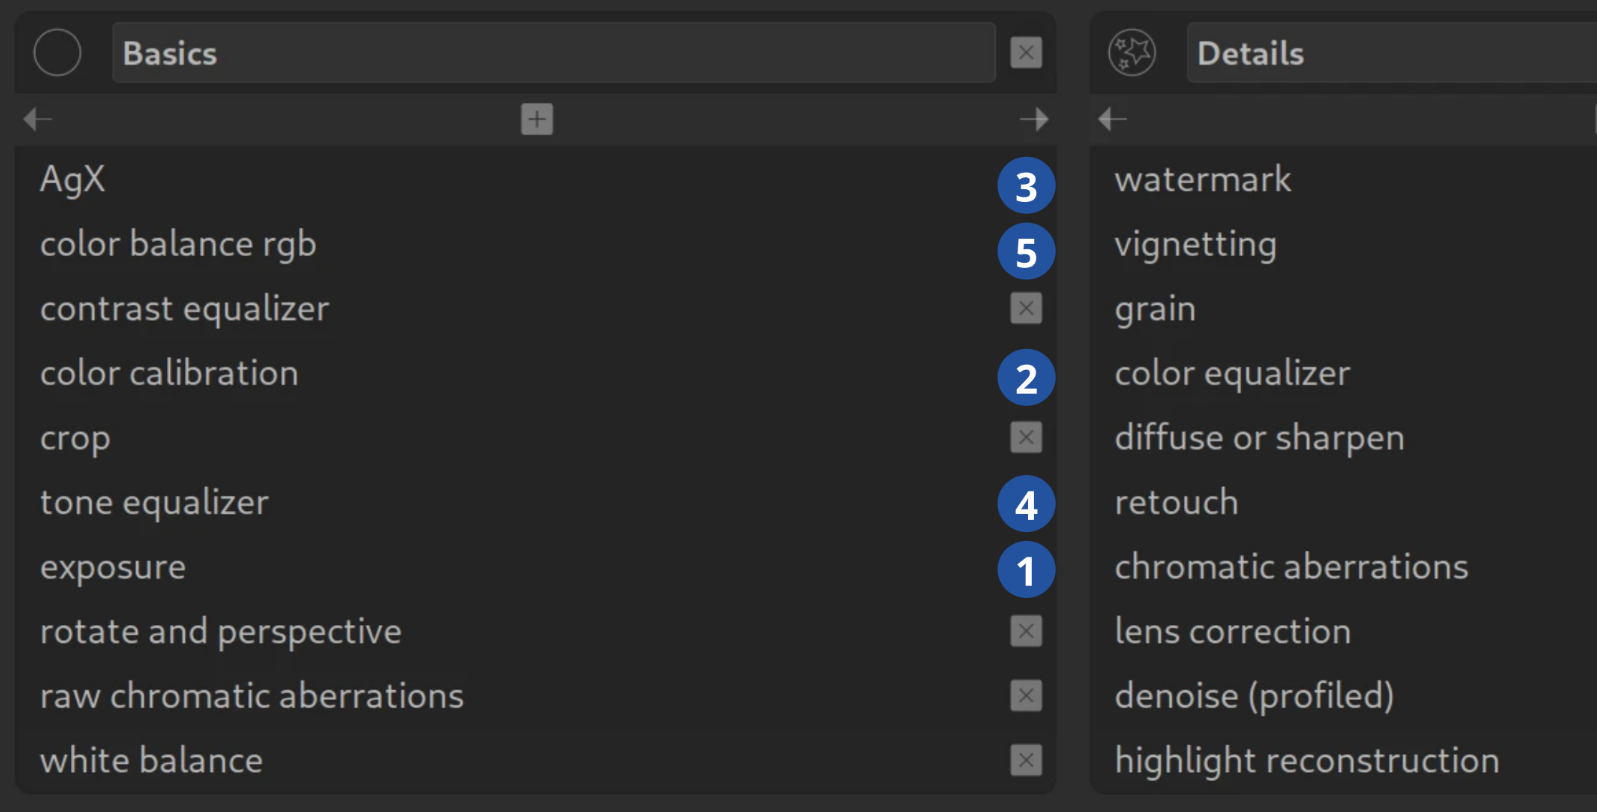Edit the Basics group name field
Screen dimensions: 1597x812
click(x=553, y=53)
